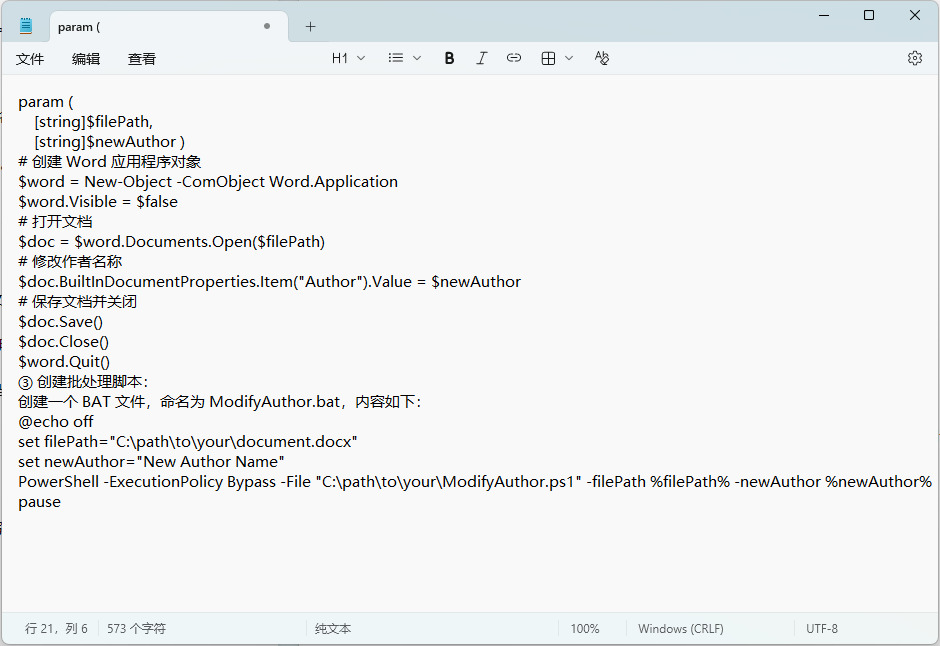Viewport: 940px width, 646px height.
Task: Click the line '[string]$newAuthor )'
Action: click(110, 141)
